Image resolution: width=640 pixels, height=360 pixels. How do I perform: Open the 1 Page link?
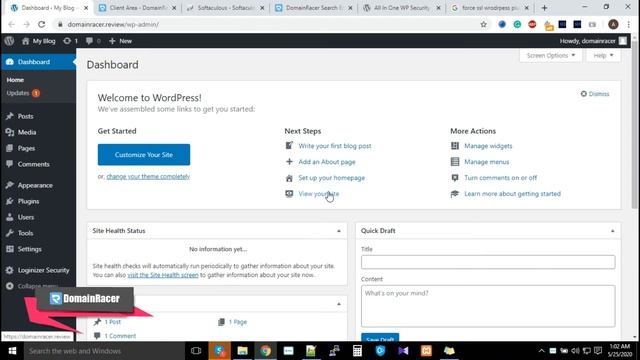(238, 322)
